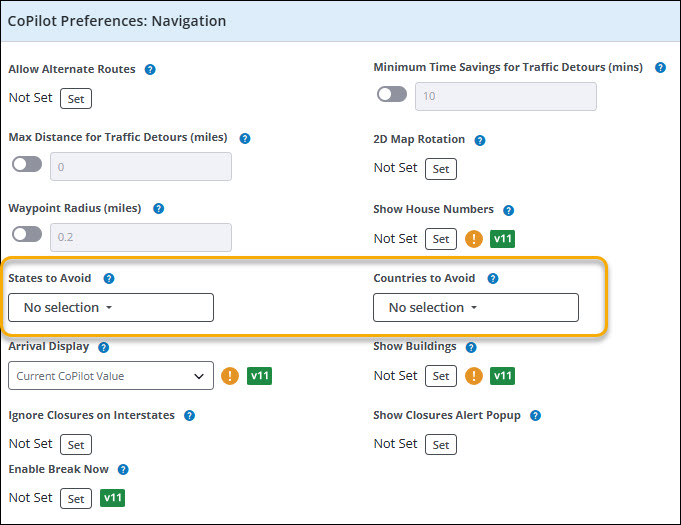
Task: Toggle Max Distance for Traffic Detours switch
Action: coord(27,165)
